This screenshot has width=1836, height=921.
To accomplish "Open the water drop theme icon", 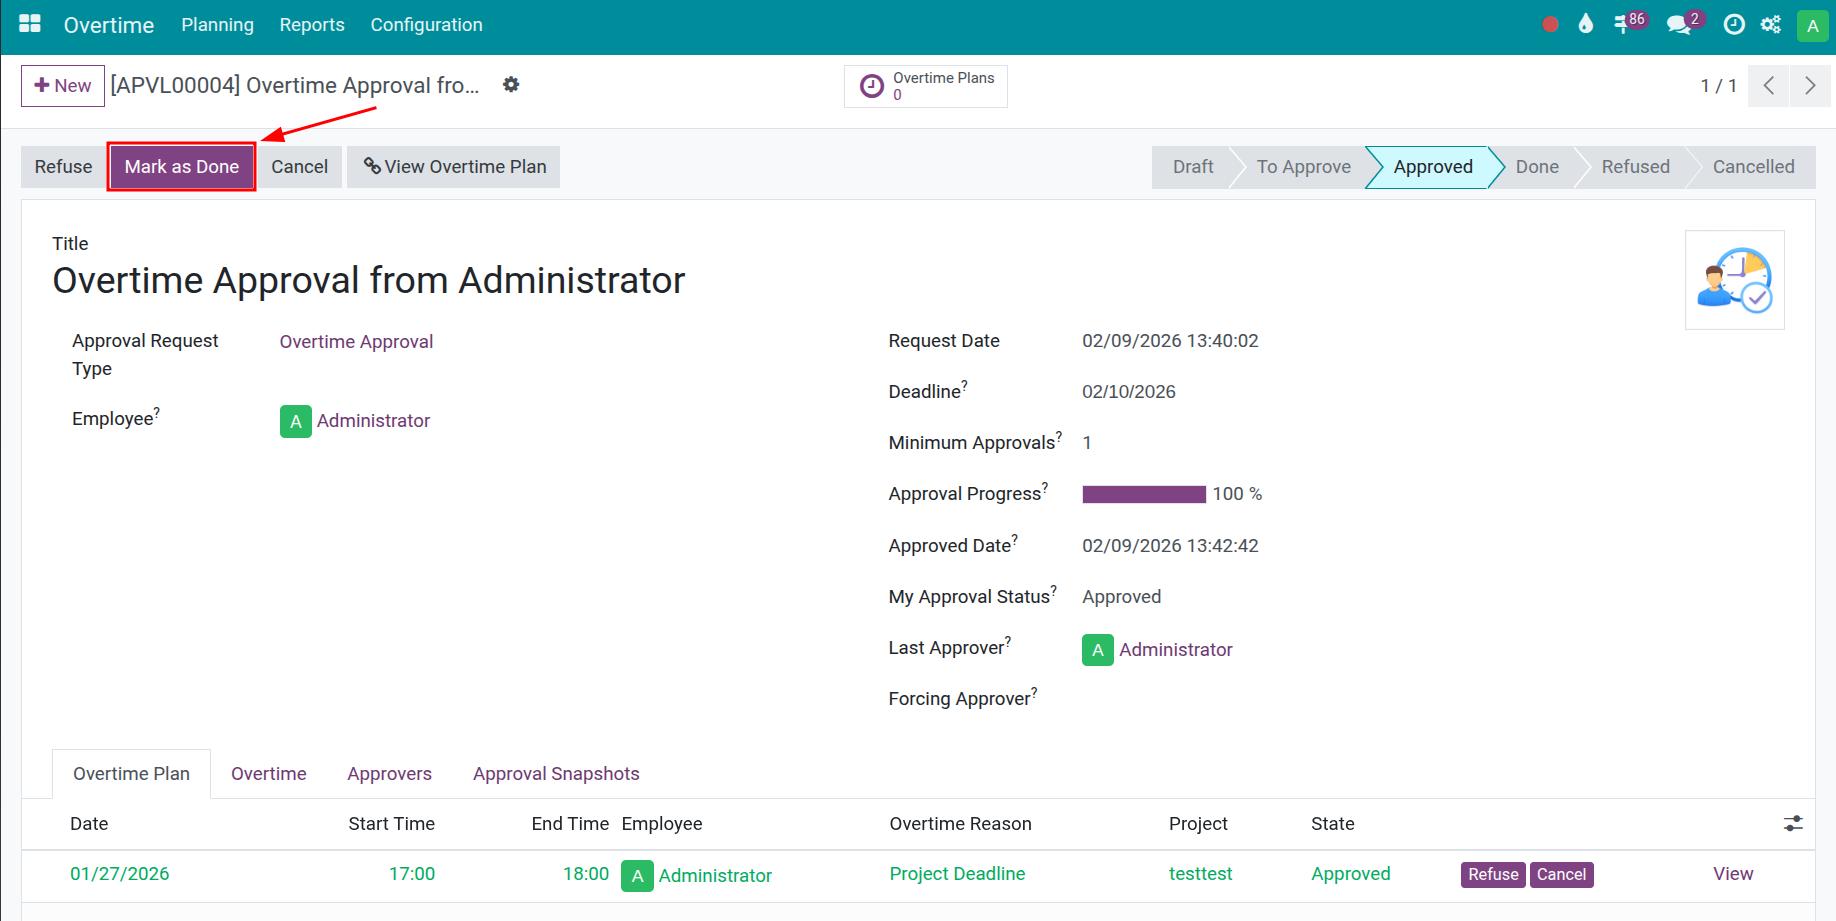I will pos(1585,25).
